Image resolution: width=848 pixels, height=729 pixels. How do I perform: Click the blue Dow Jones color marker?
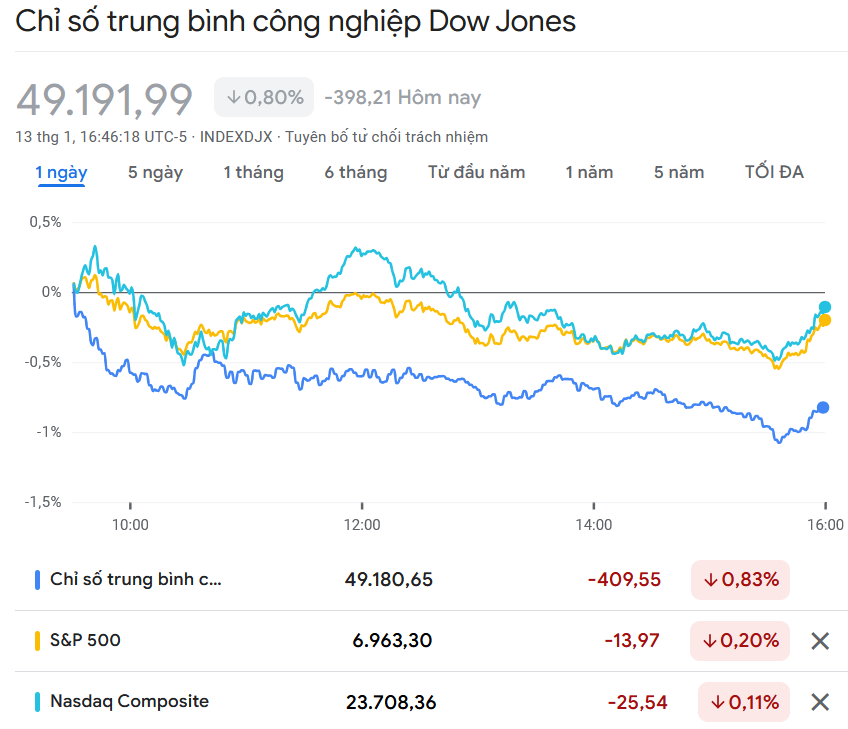[x=37, y=579]
